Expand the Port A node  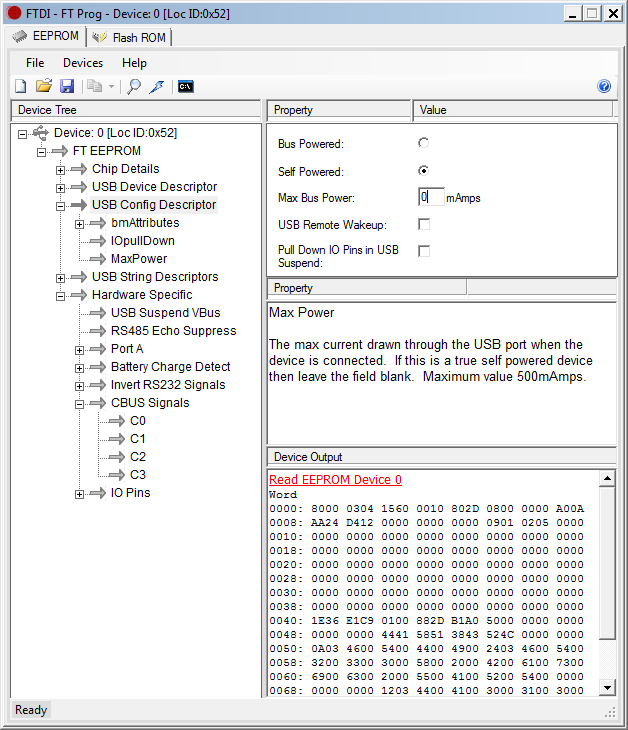click(80, 350)
